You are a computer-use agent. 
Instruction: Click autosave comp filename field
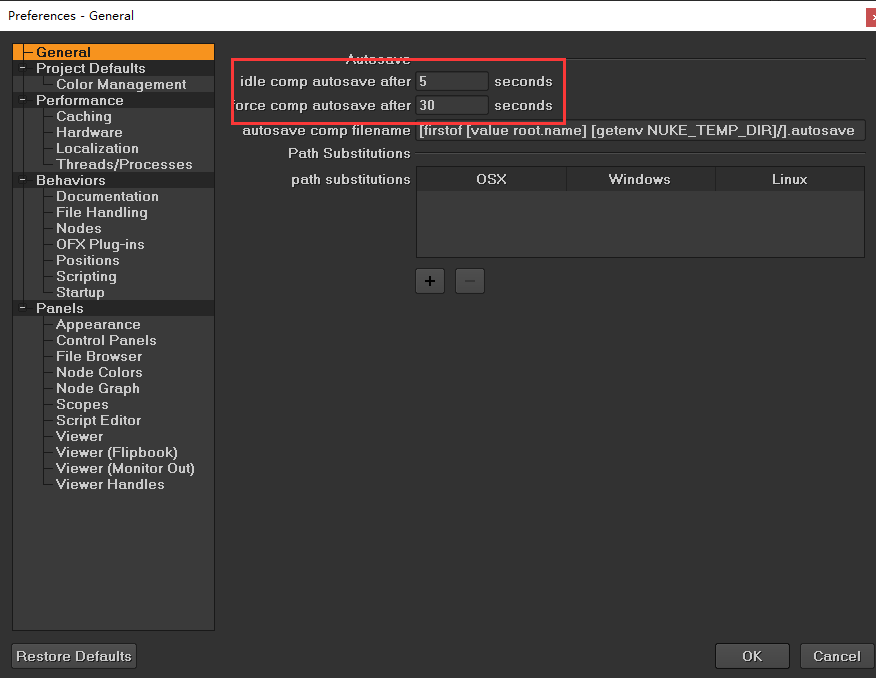click(x=640, y=130)
